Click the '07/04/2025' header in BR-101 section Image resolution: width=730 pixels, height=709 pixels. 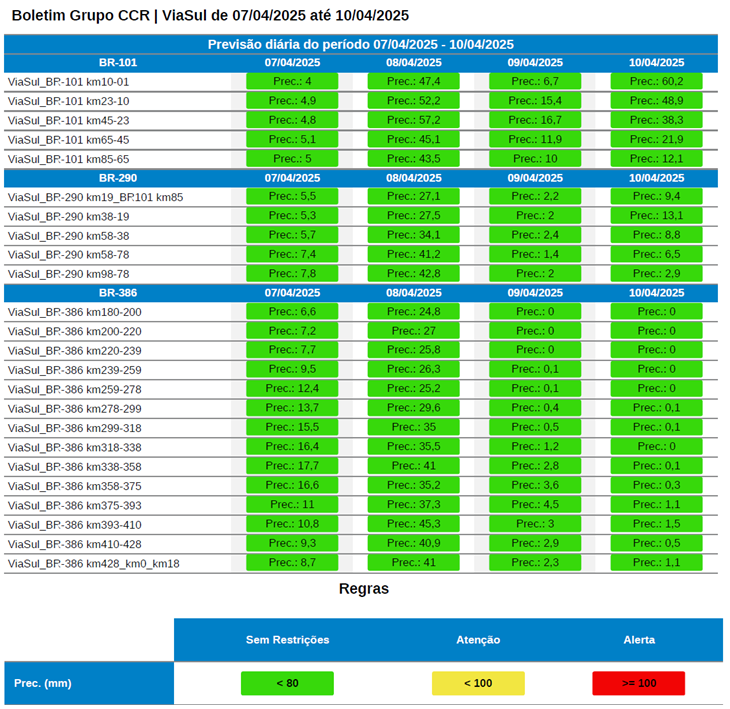click(x=292, y=62)
